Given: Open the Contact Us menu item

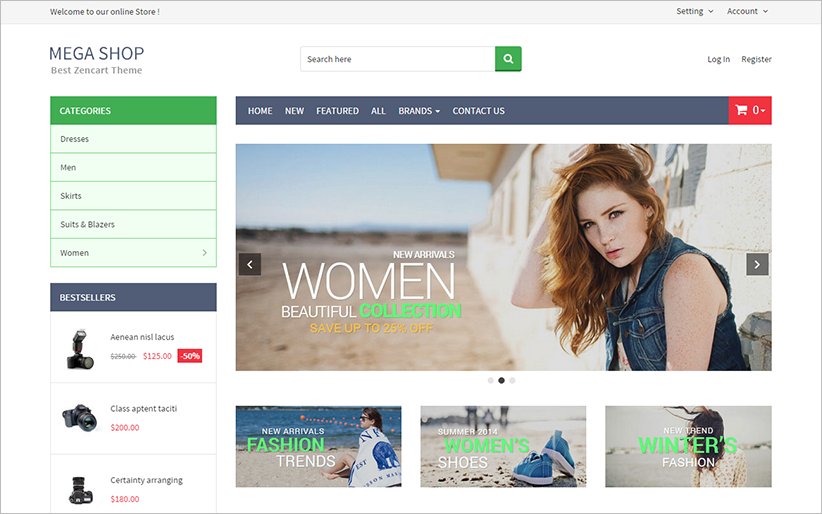Looking at the screenshot, I should tap(479, 111).
